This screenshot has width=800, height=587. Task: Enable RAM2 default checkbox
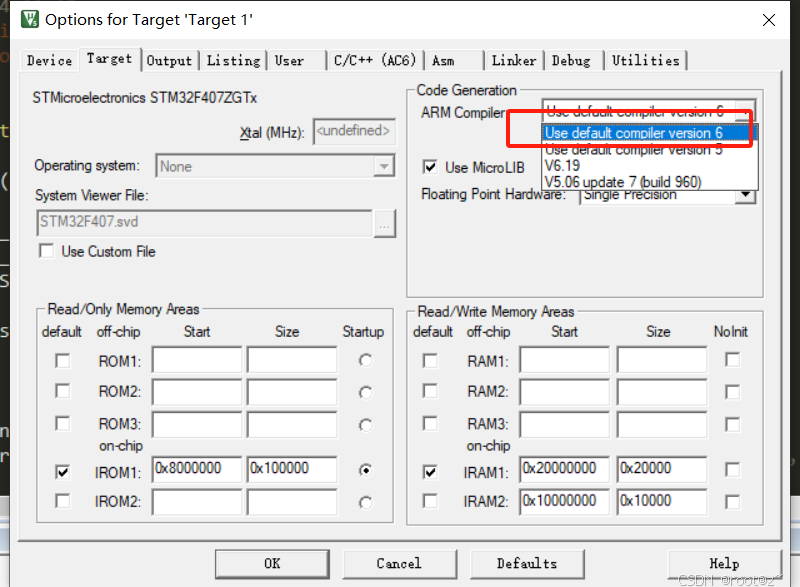430,391
